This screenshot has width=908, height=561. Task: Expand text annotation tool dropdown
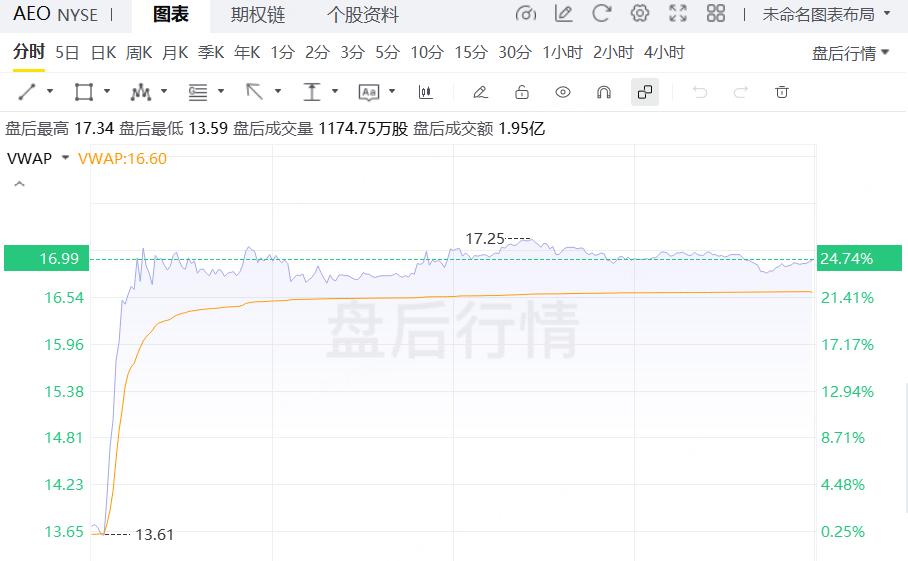tap(392, 91)
